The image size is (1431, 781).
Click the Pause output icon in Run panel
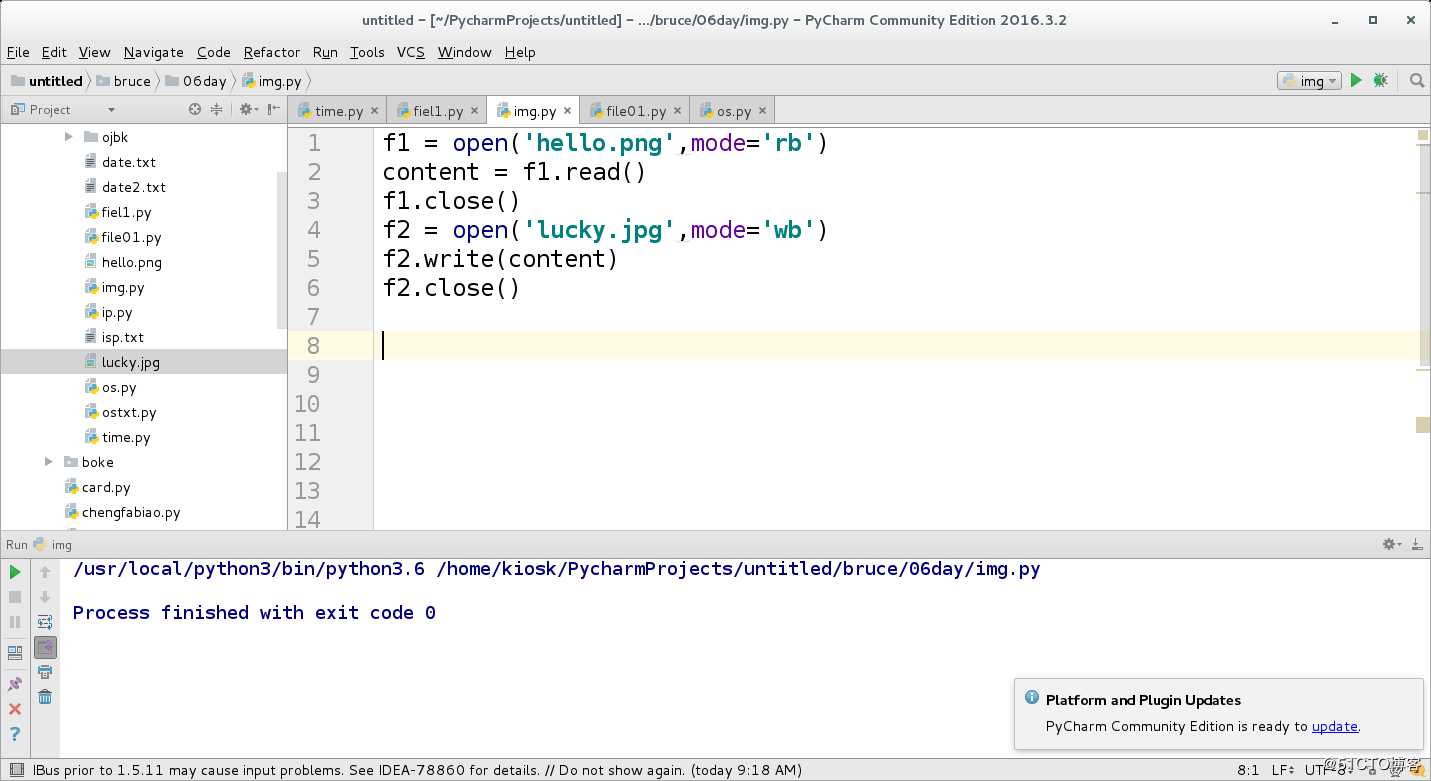15,622
